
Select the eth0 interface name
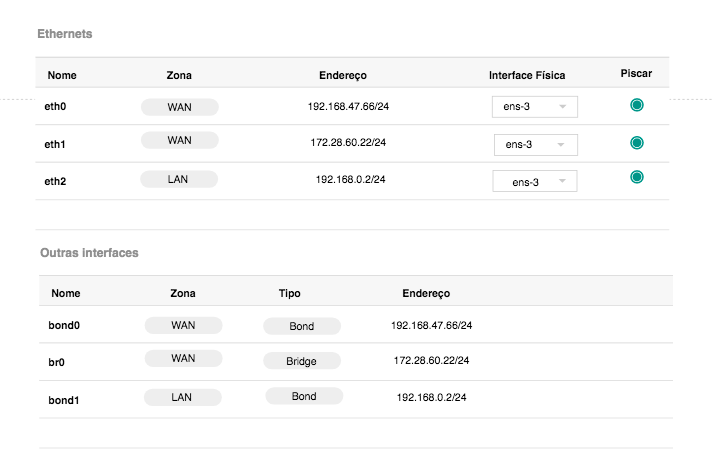pos(55,106)
